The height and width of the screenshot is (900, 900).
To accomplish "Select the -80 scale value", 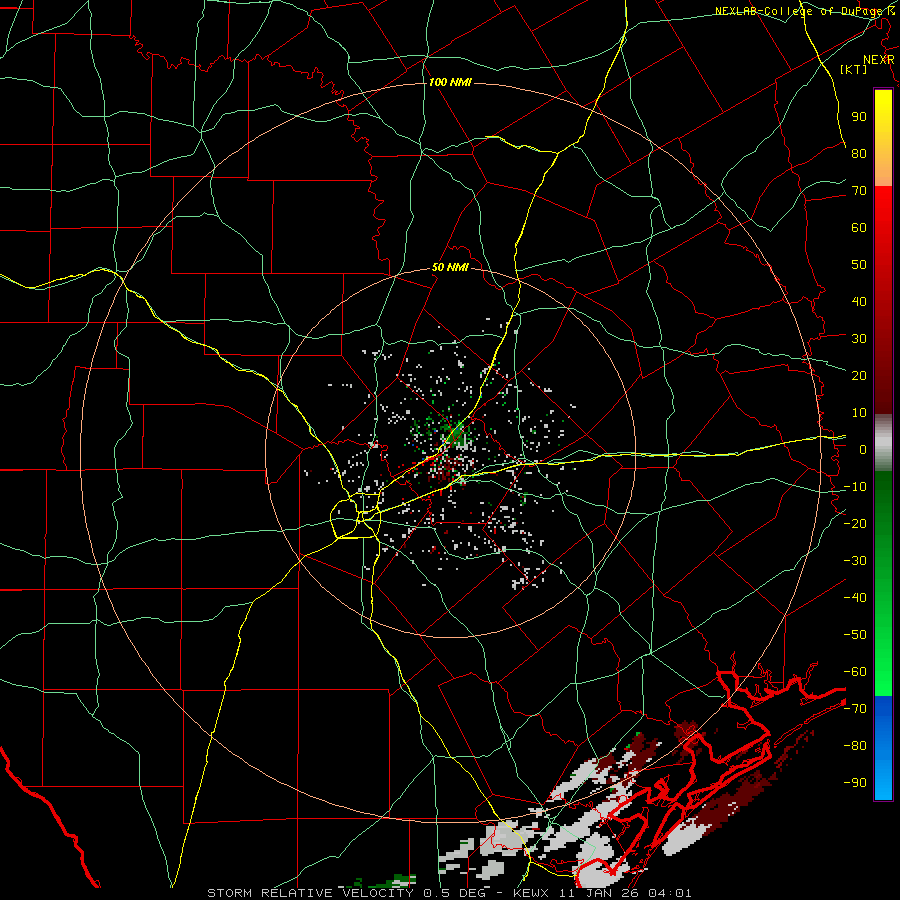I will pyautogui.click(x=855, y=746).
